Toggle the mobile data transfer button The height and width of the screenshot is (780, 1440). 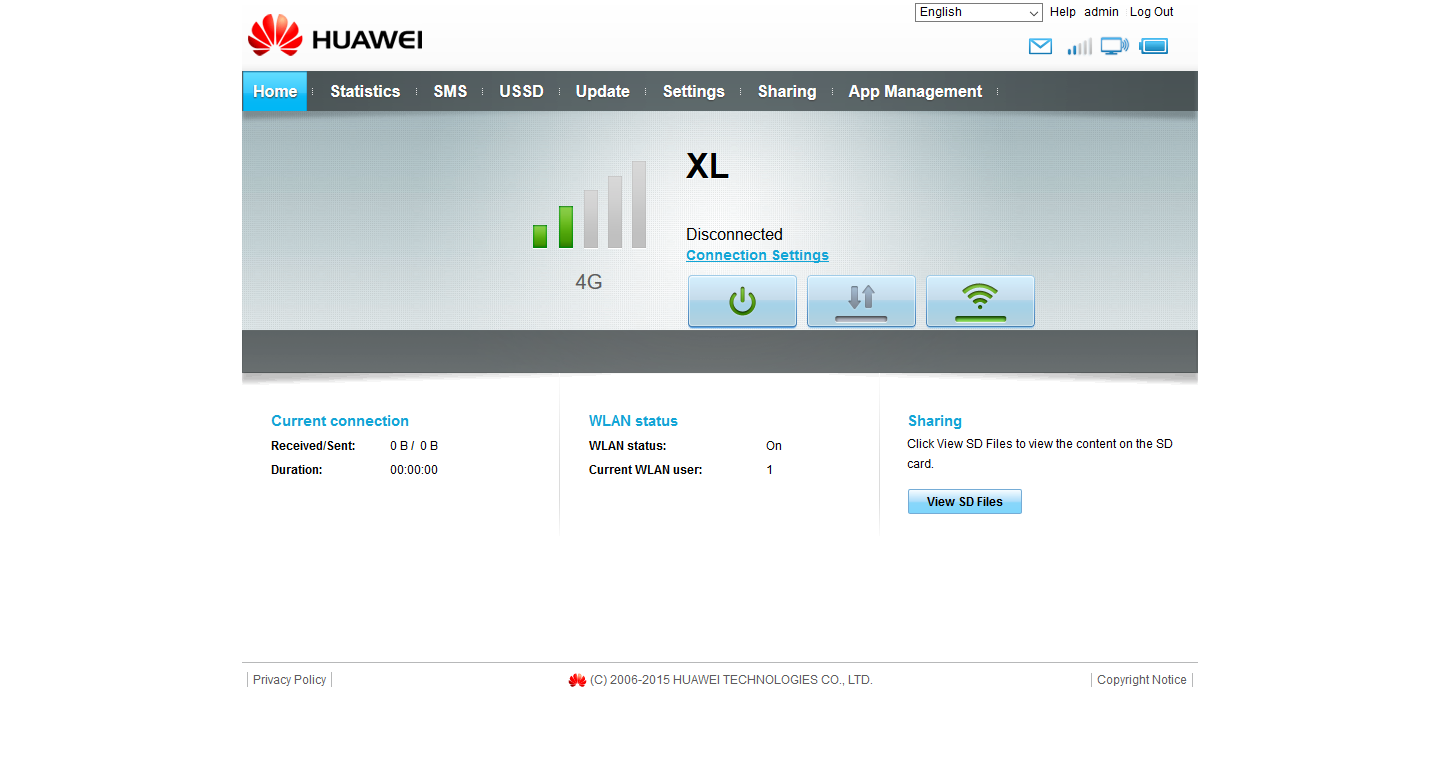[x=861, y=301]
